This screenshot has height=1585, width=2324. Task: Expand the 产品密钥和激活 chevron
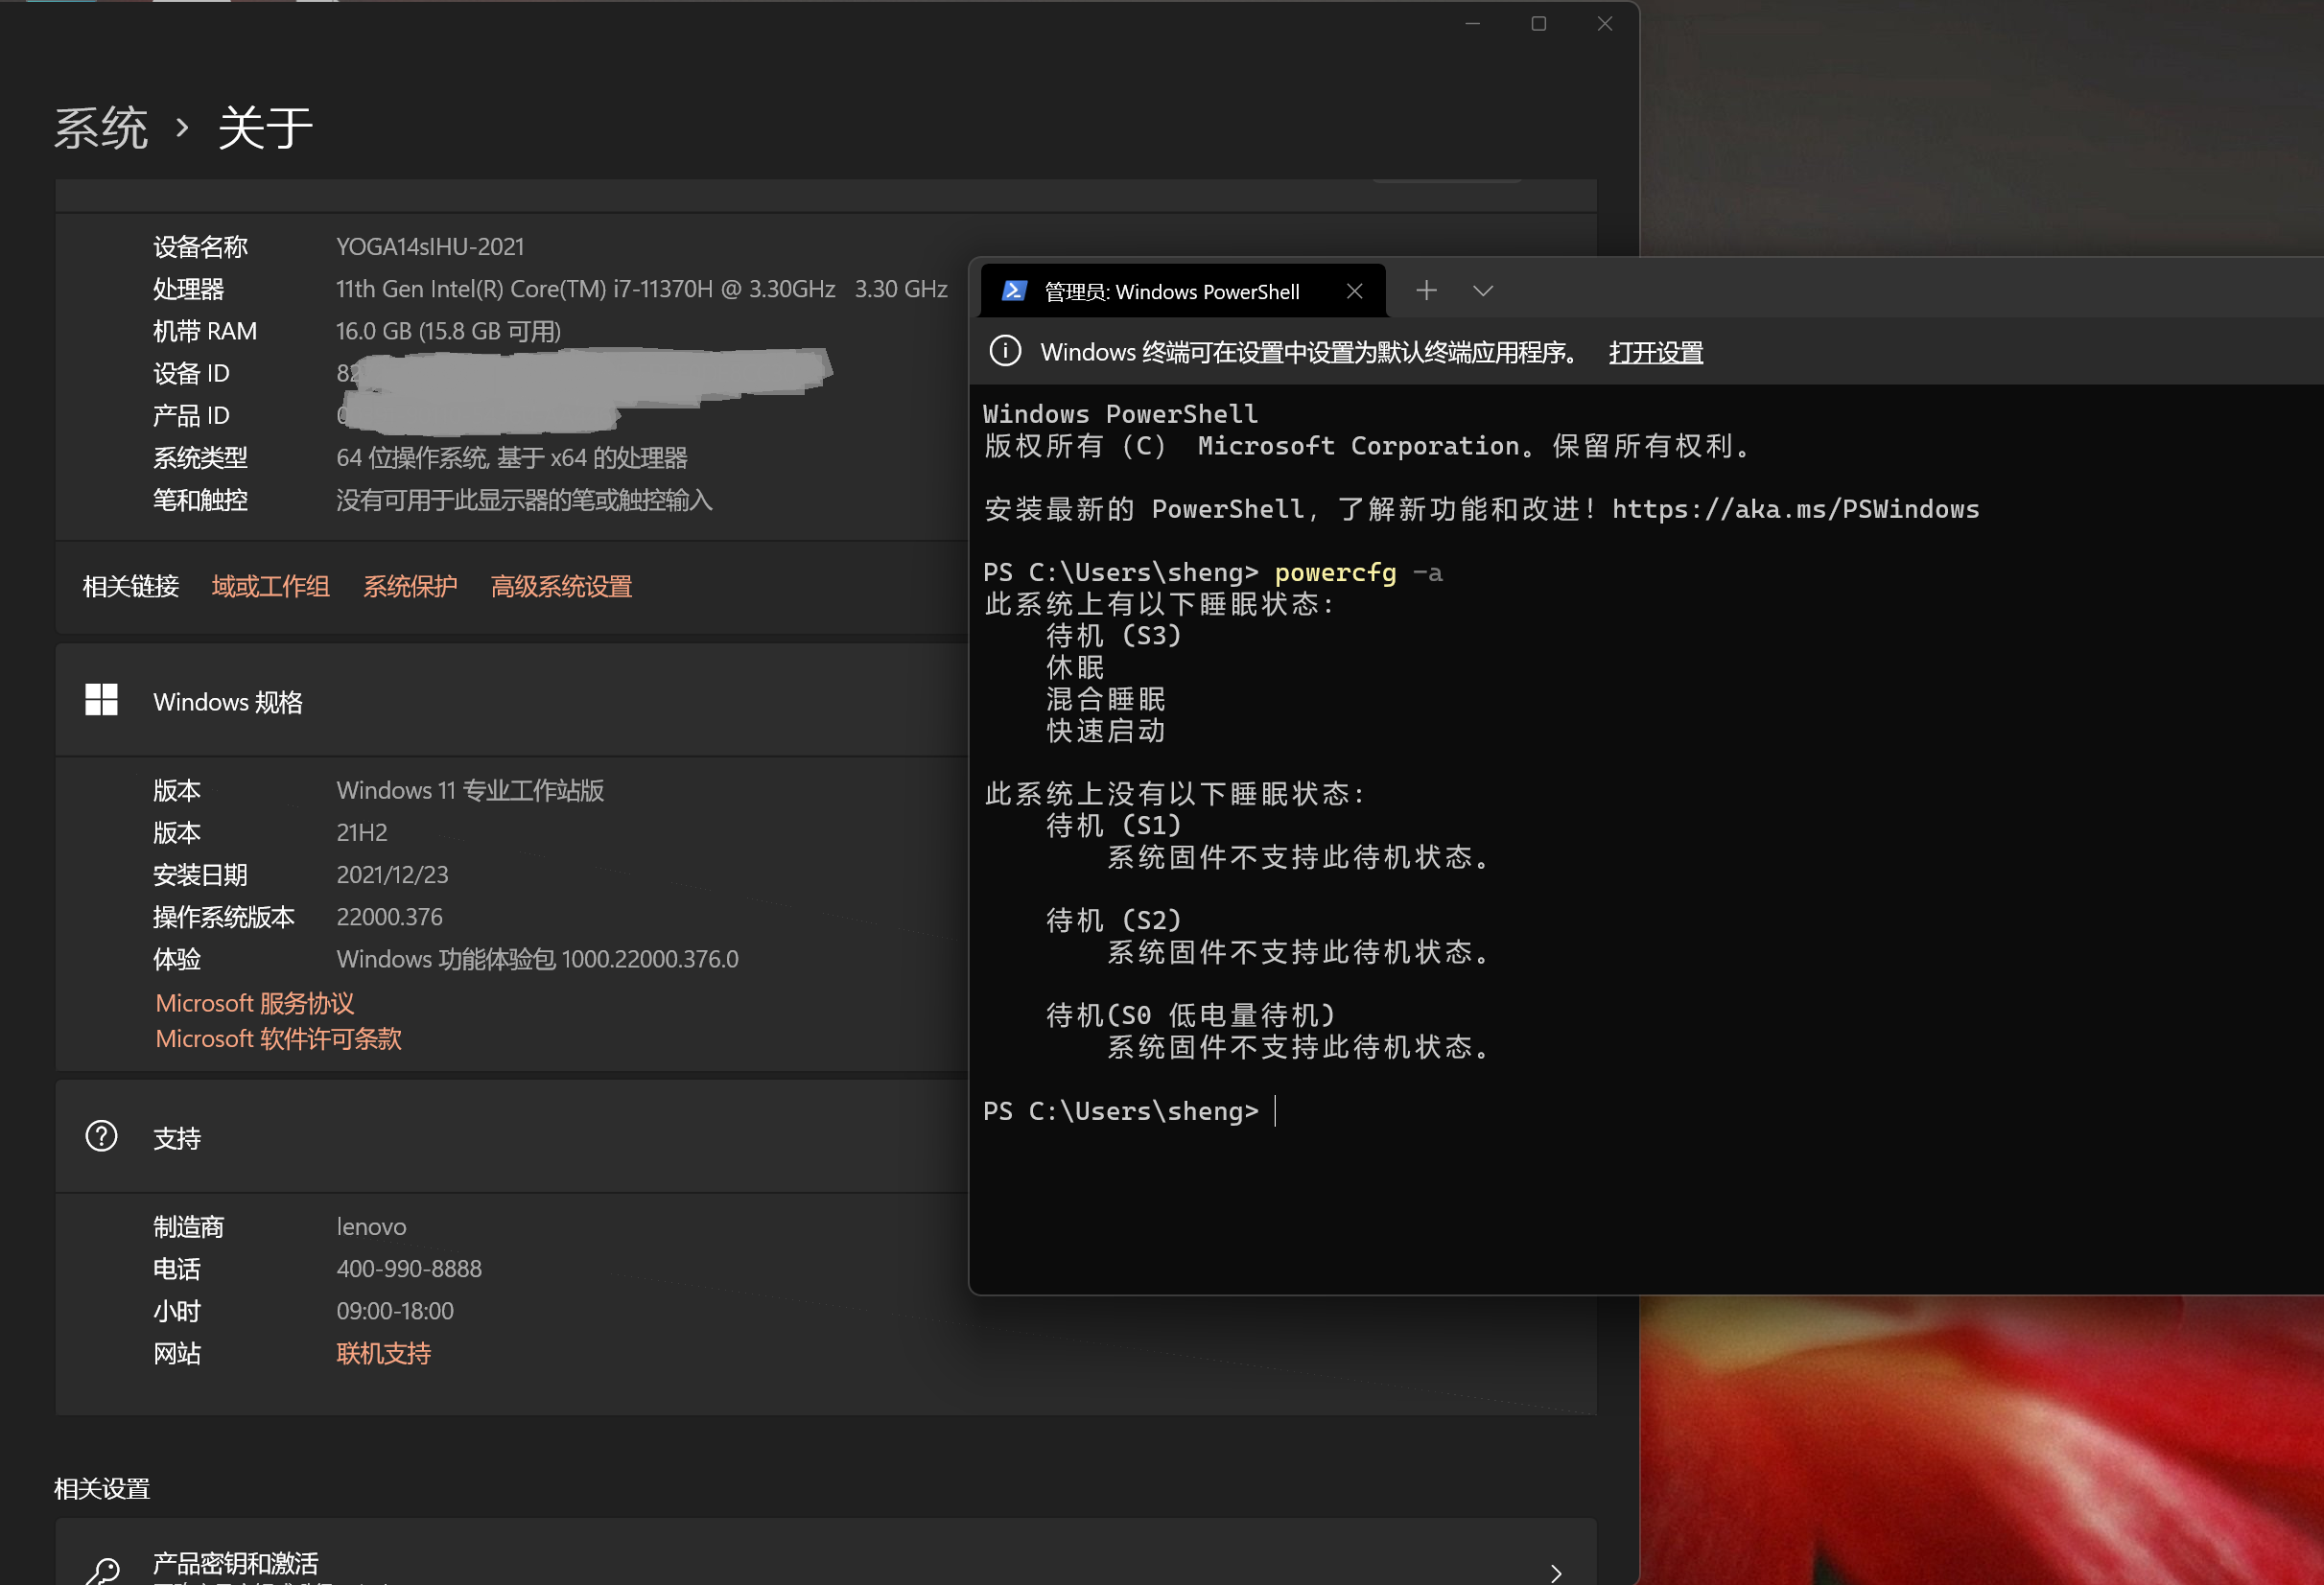pyautogui.click(x=1555, y=1573)
